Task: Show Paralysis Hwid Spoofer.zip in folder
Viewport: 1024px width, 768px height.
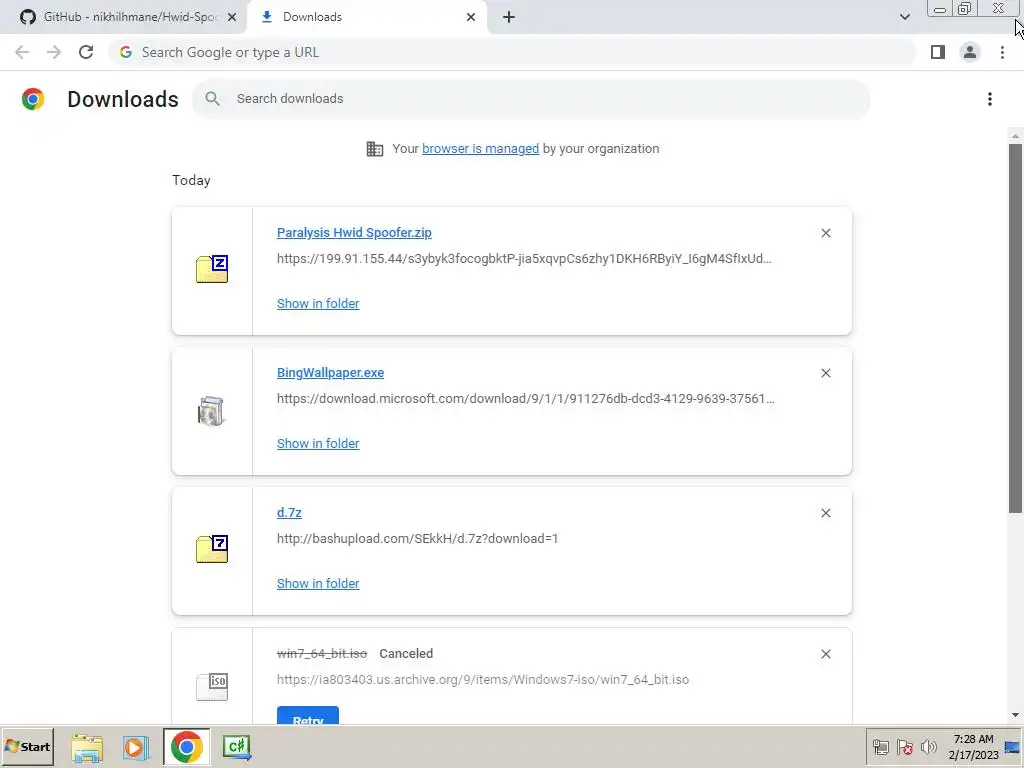Action: click(x=318, y=304)
